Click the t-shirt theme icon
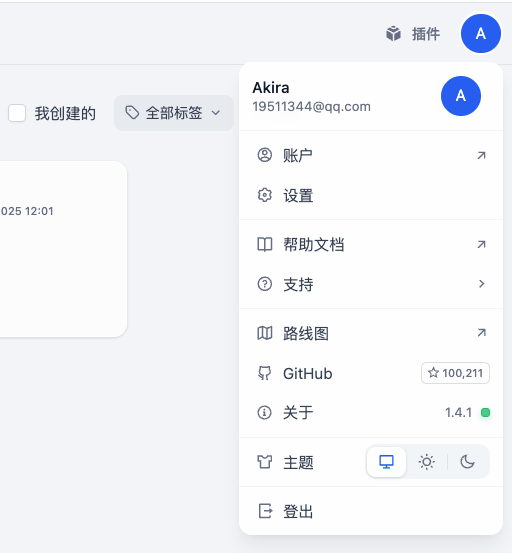 (x=264, y=462)
